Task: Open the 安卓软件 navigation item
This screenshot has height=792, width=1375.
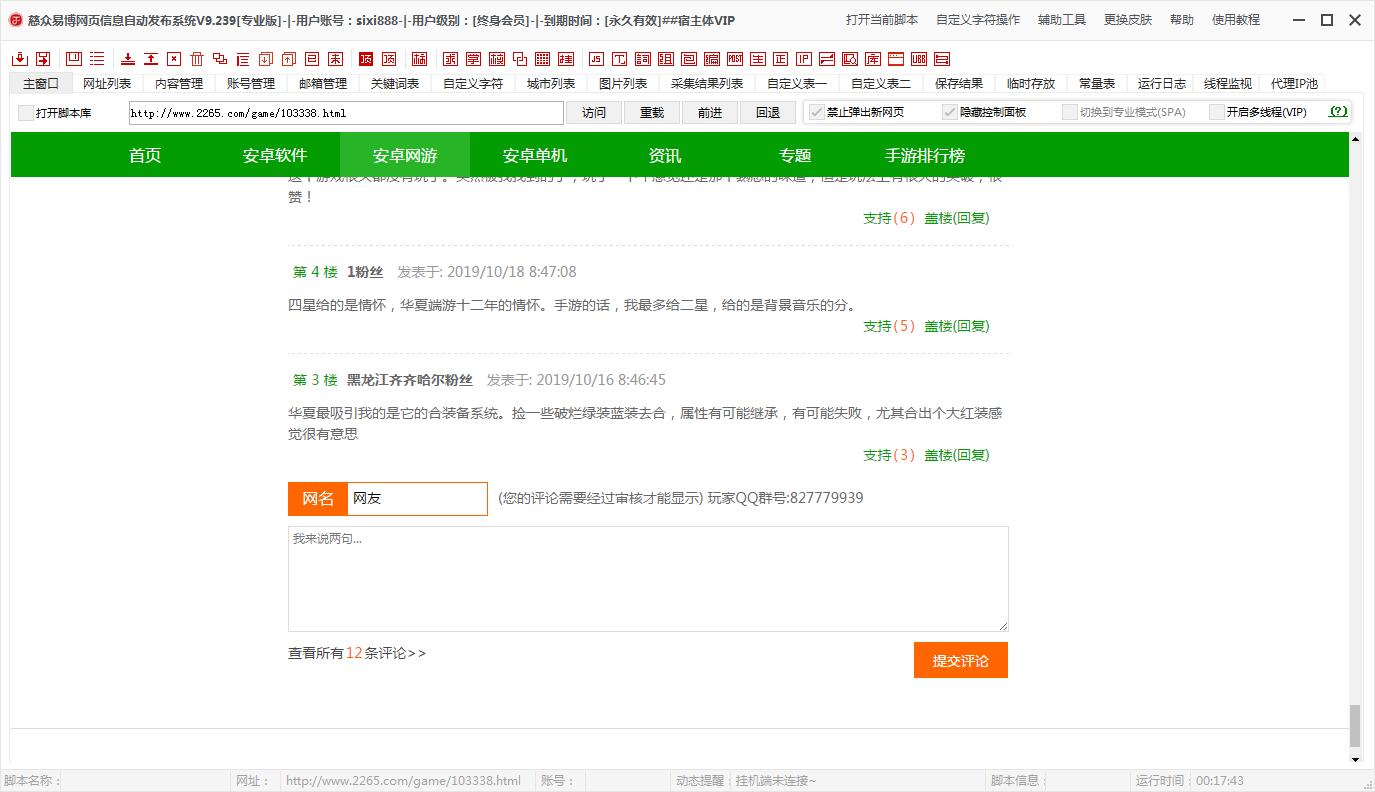Action: tap(275, 155)
